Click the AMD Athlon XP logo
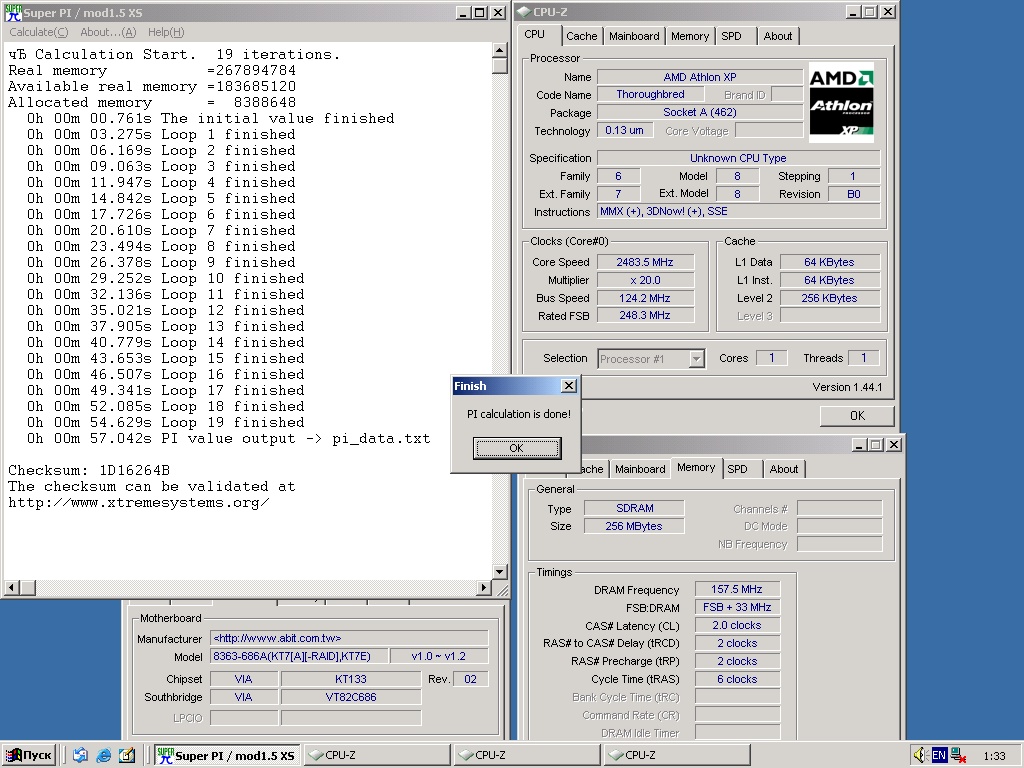The width and height of the screenshot is (1024, 768). tap(841, 102)
